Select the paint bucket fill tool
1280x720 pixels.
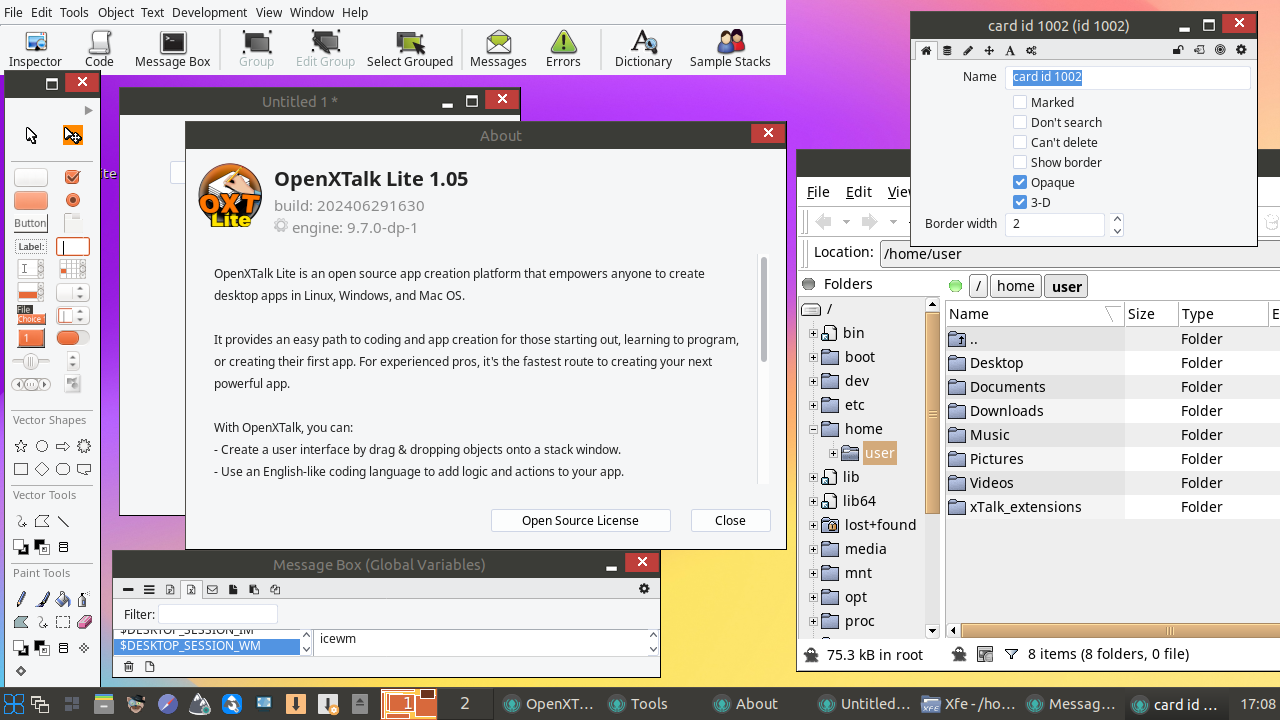click(x=63, y=599)
